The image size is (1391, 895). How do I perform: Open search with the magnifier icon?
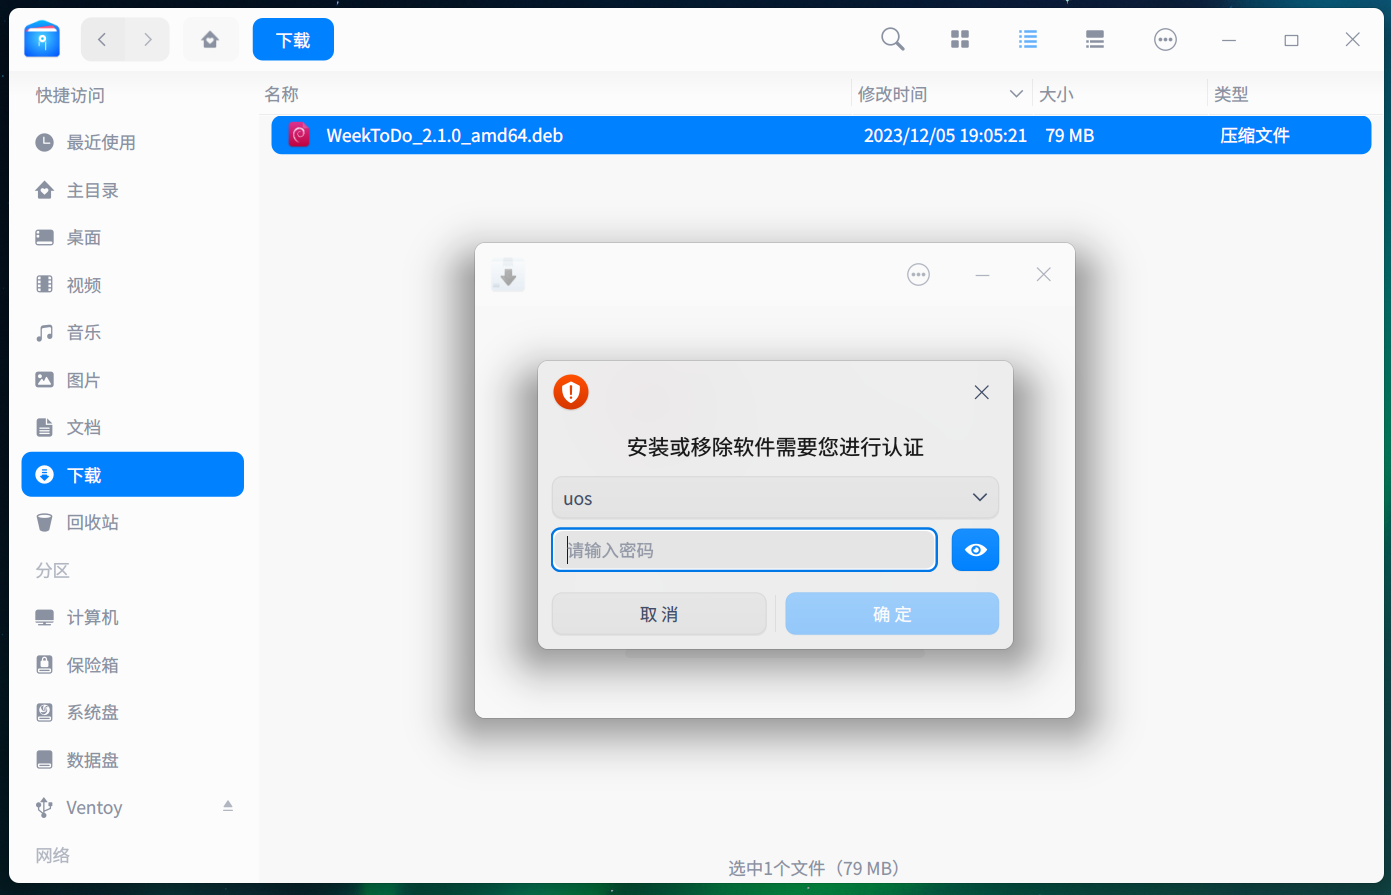tap(892, 40)
